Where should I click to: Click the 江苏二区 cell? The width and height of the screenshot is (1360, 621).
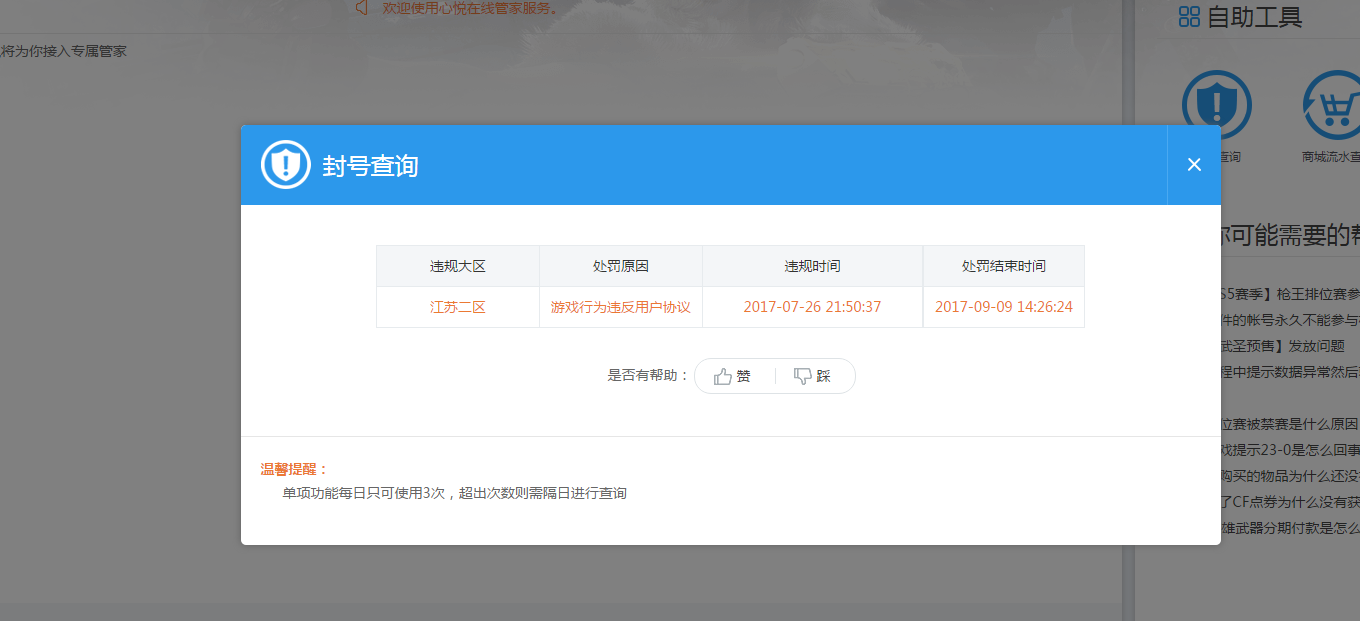pos(458,307)
